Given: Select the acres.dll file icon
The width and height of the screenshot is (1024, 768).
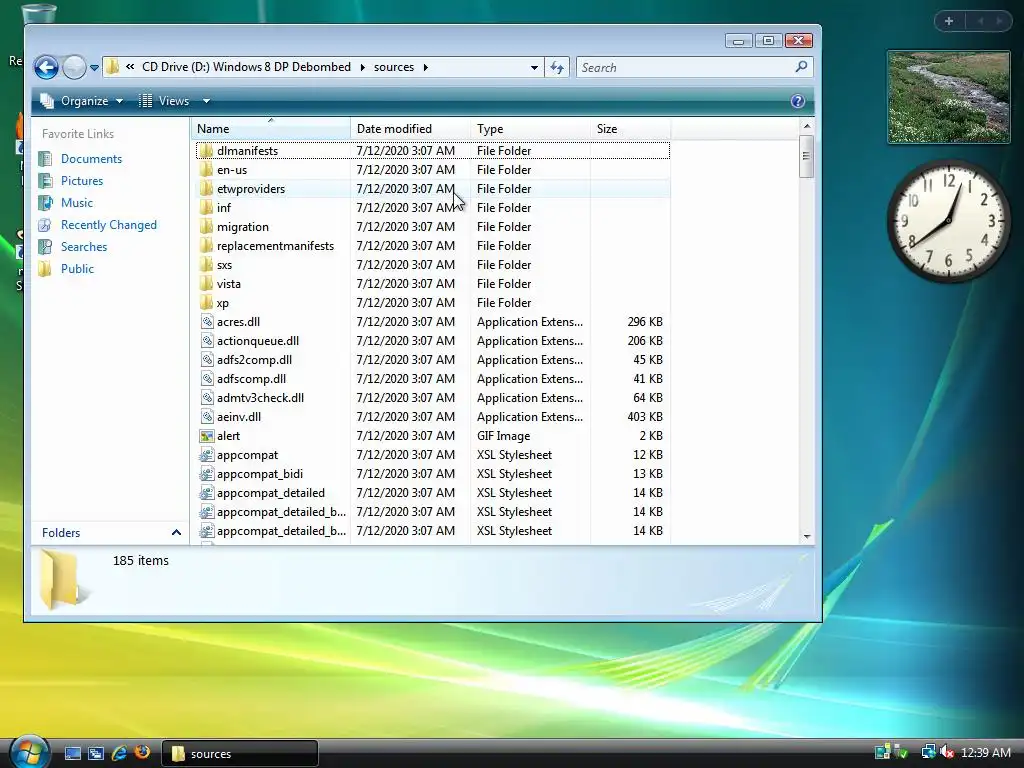Looking at the screenshot, I should [206, 321].
